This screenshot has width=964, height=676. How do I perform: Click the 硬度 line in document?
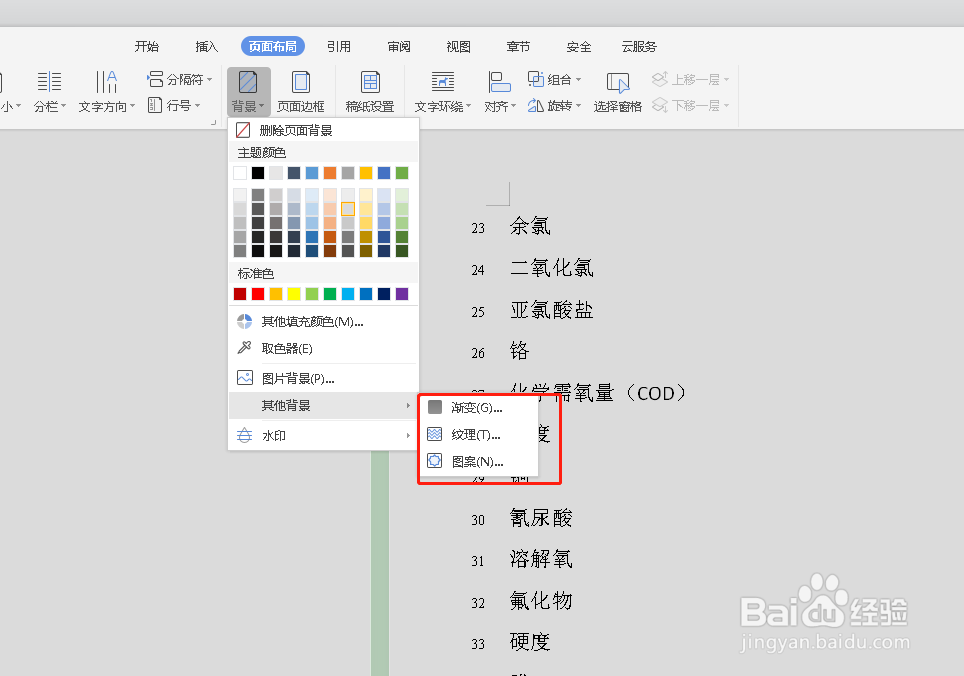pyautogui.click(x=530, y=642)
